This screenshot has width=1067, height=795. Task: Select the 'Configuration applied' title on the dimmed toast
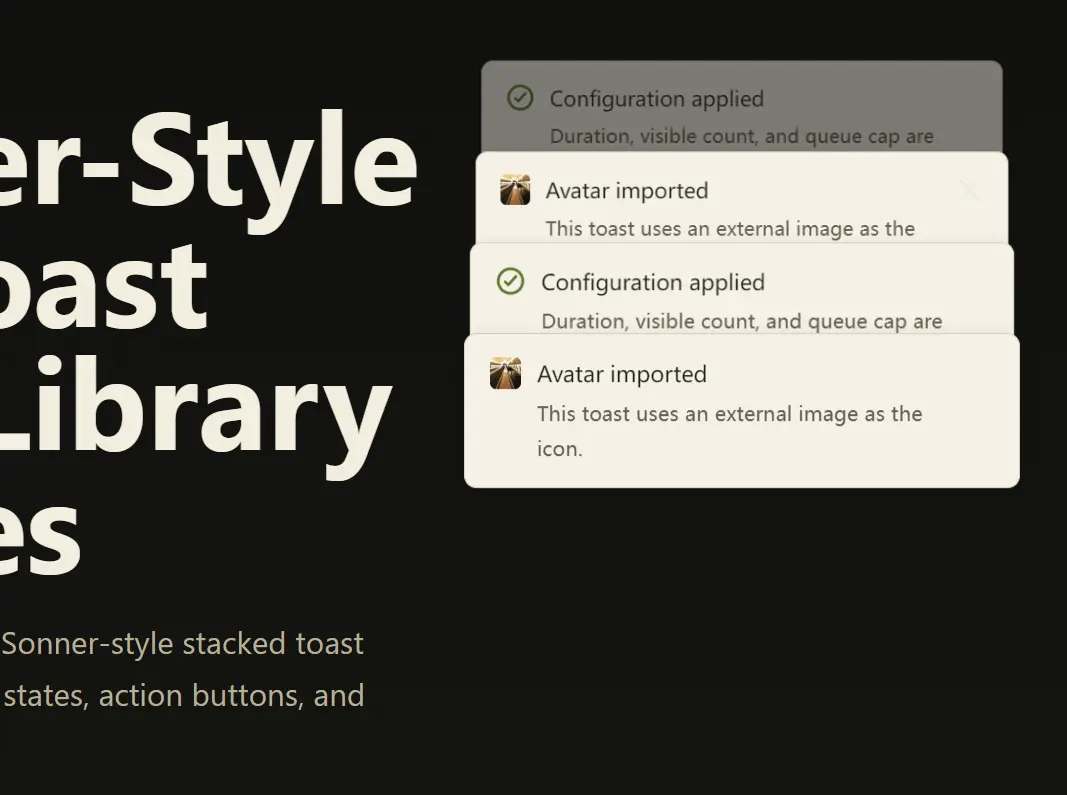(657, 99)
